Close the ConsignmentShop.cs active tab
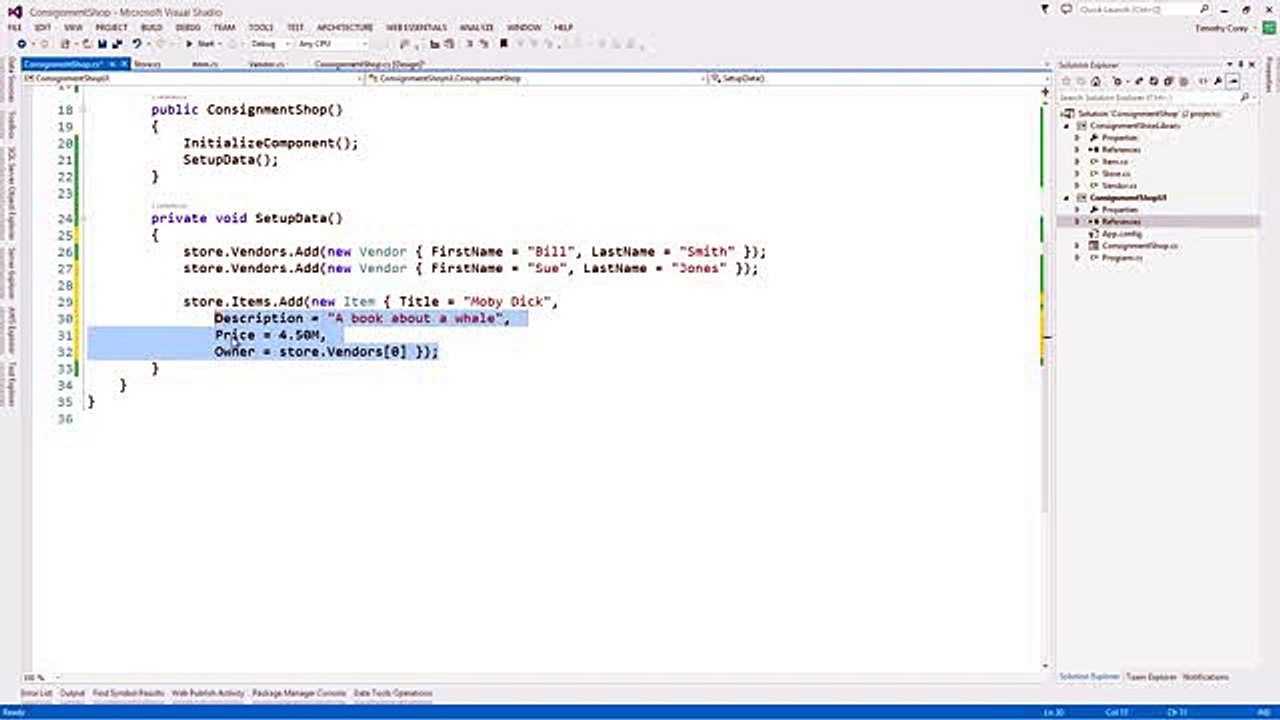Image resolution: width=1280 pixels, height=720 pixels. (125, 64)
